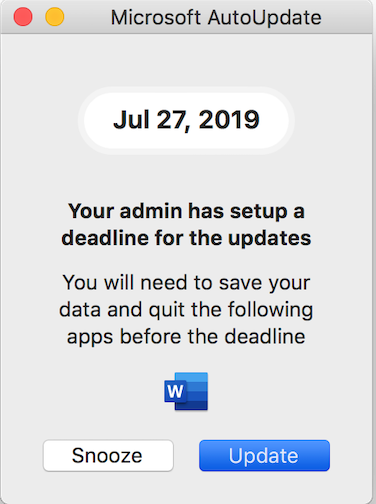Click the month Jul in deadline date

131,120
